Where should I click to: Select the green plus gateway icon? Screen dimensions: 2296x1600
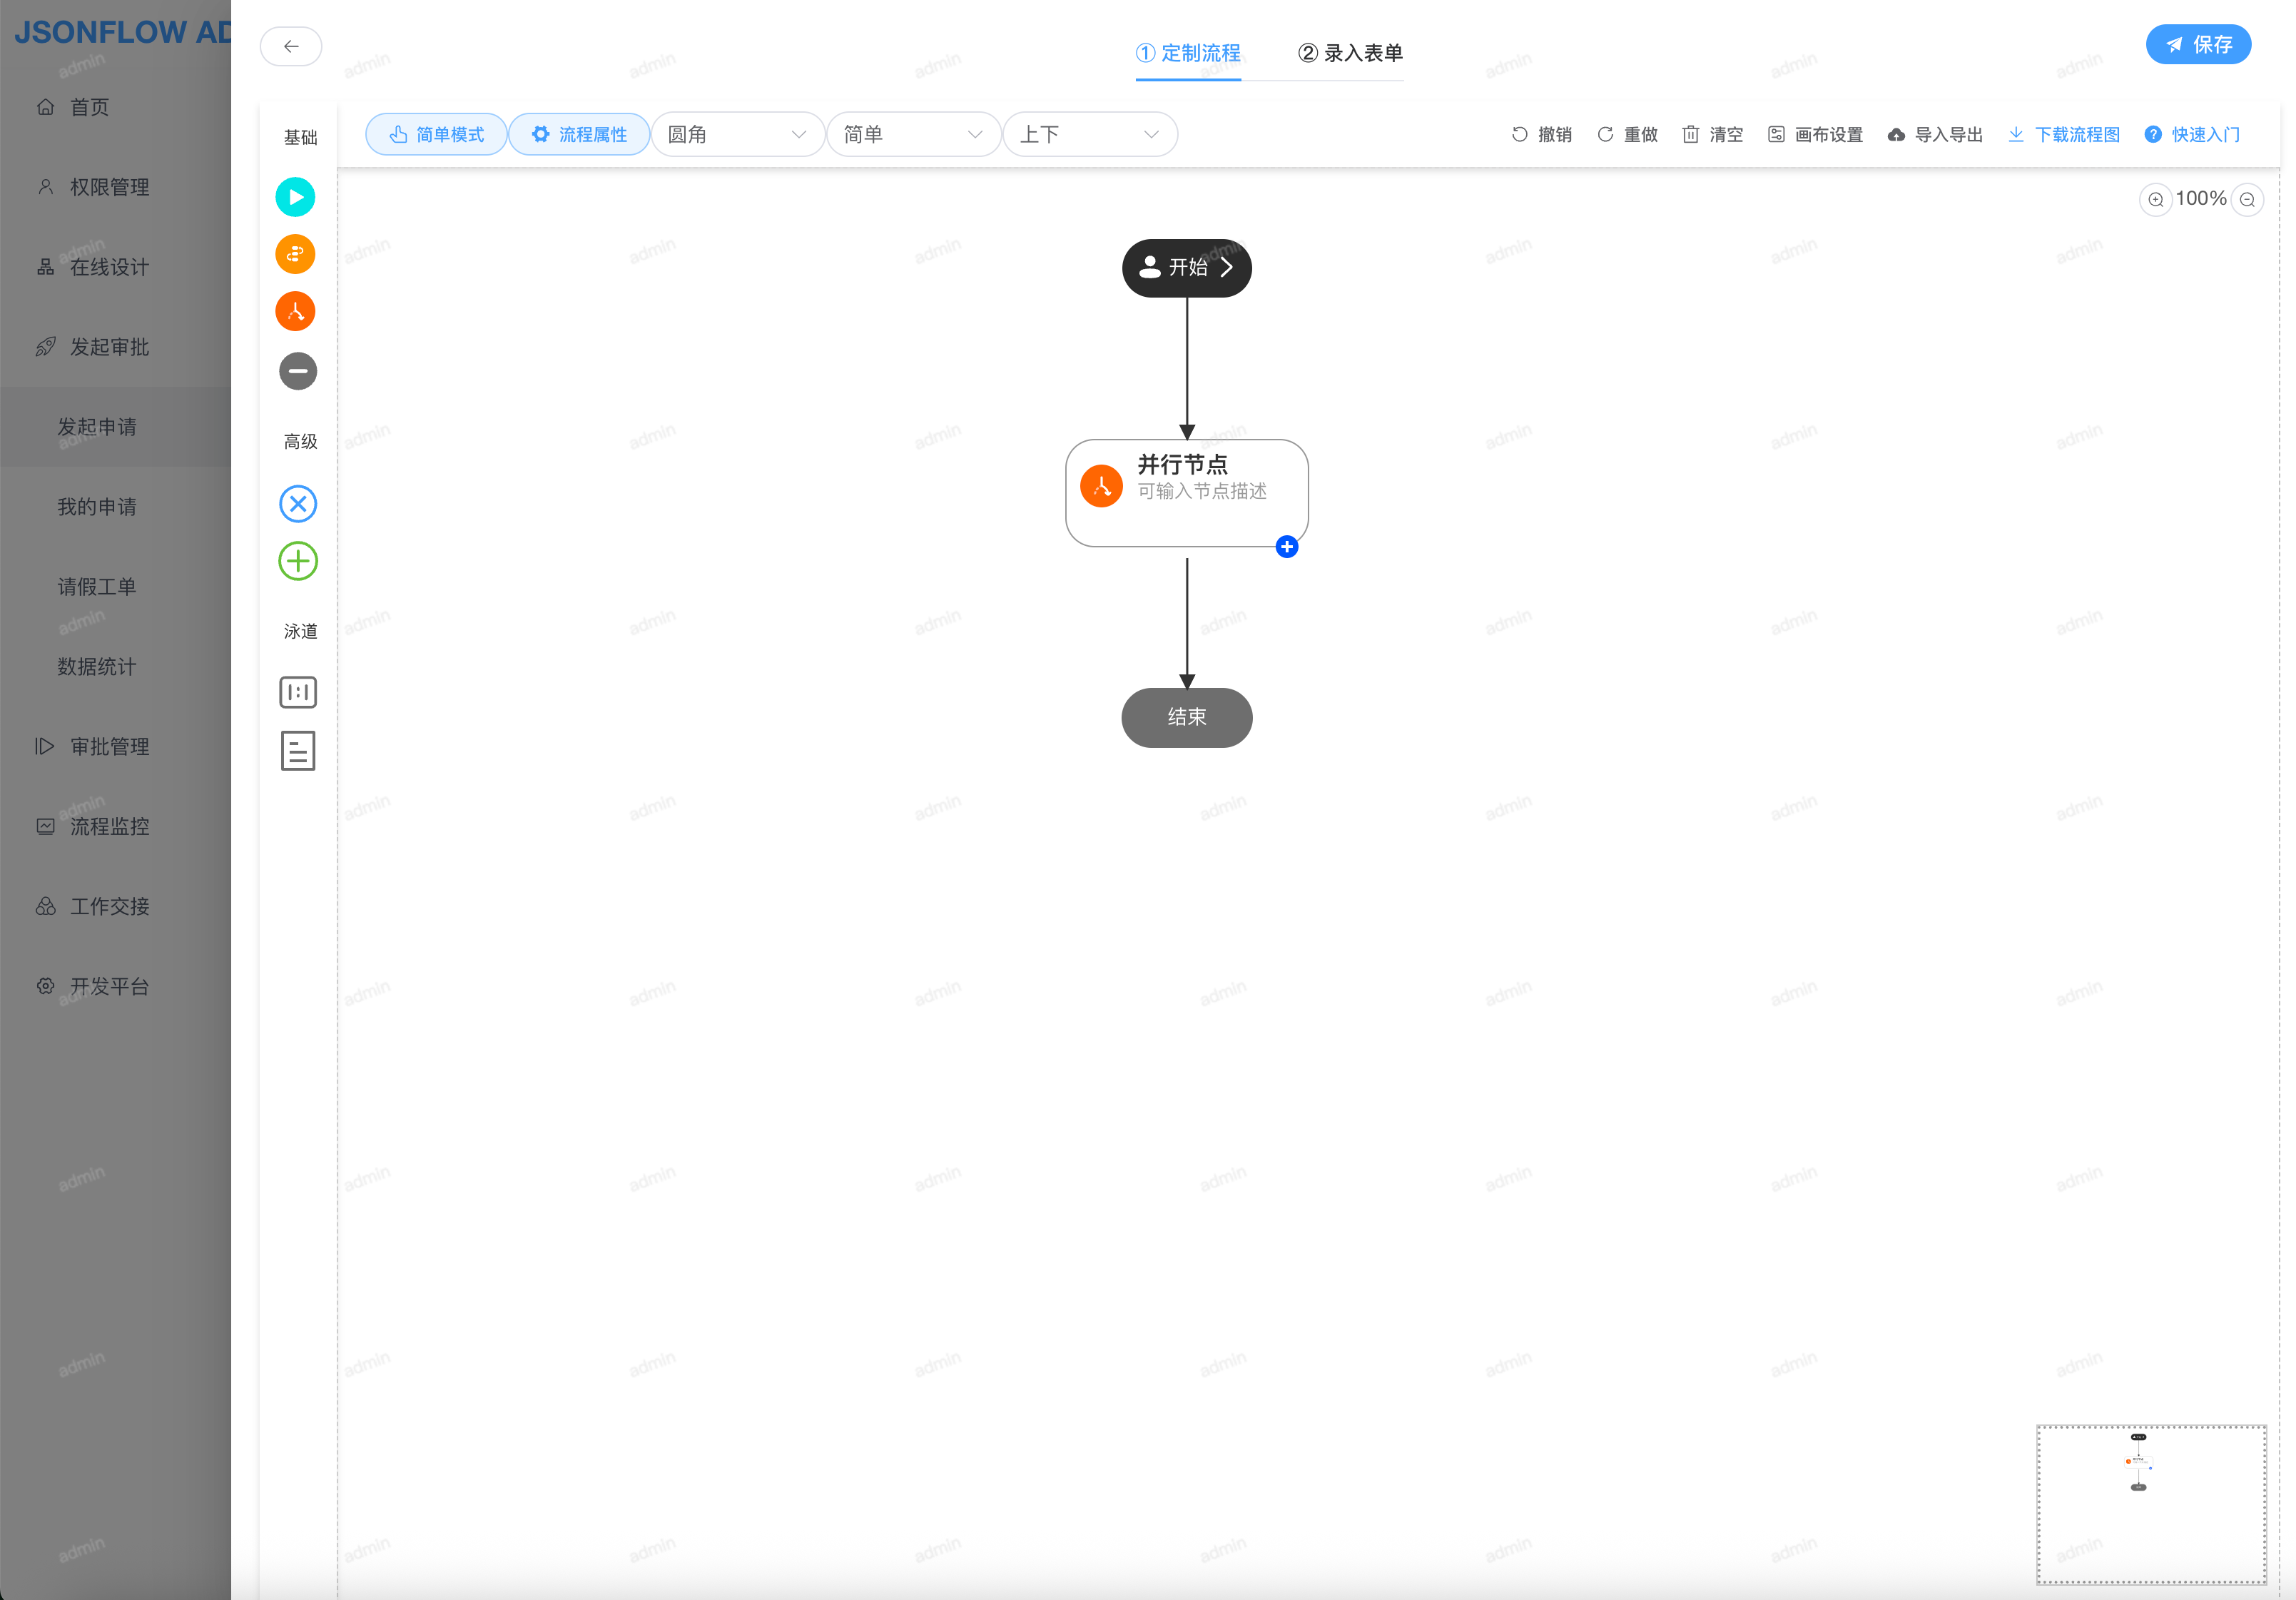tap(297, 561)
